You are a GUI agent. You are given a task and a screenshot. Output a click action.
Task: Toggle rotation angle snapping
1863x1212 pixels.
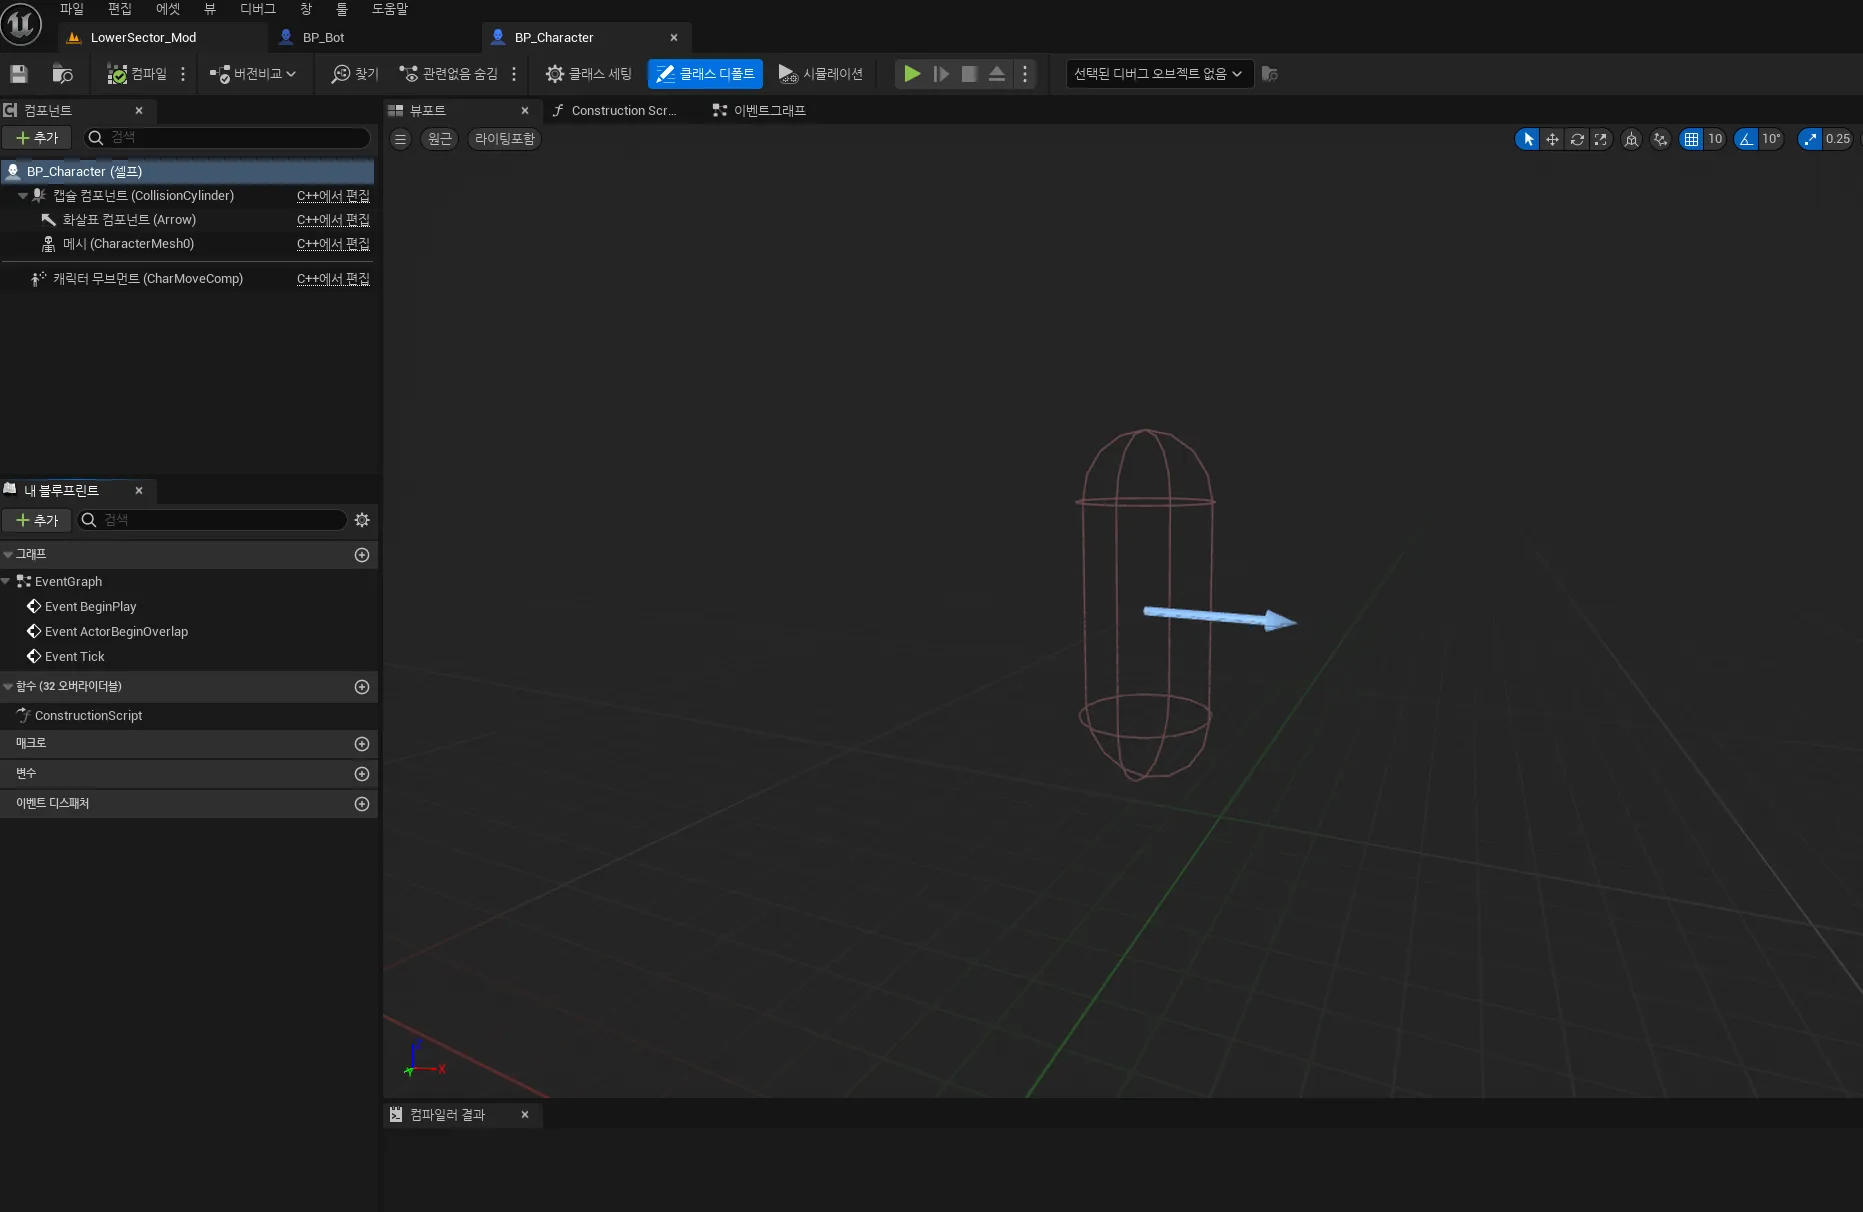coord(1746,139)
